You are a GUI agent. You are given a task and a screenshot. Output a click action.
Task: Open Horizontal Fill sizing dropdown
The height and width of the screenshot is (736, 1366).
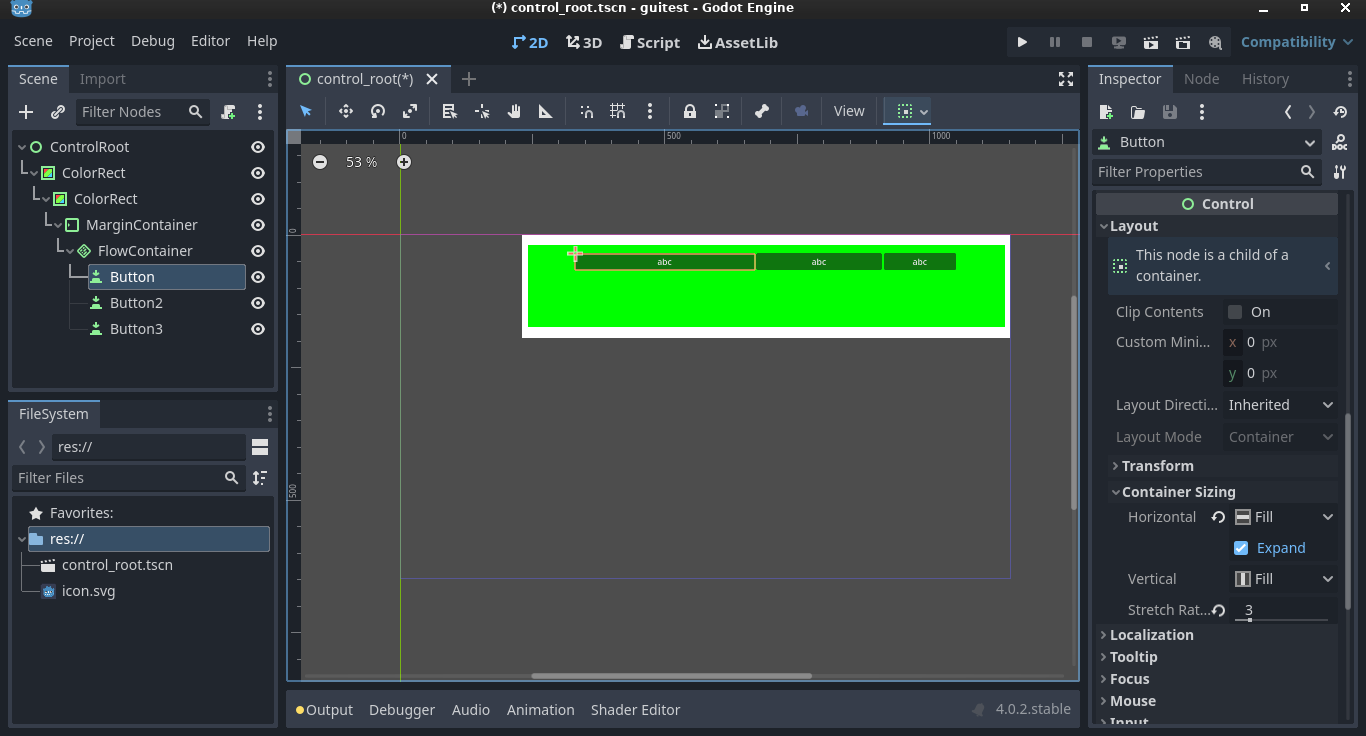point(1284,517)
